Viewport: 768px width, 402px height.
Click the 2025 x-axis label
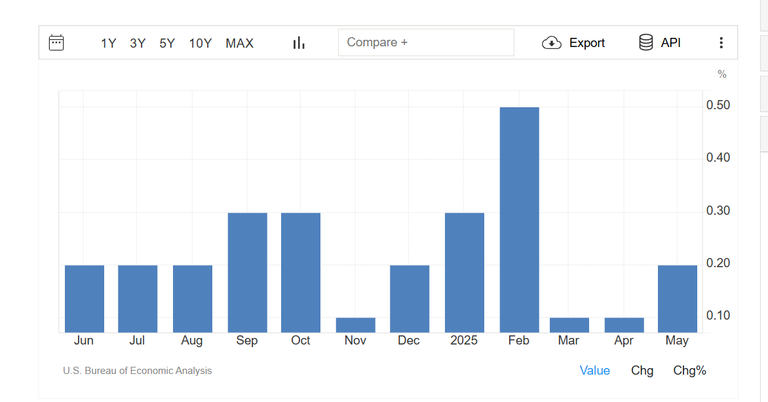(464, 340)
